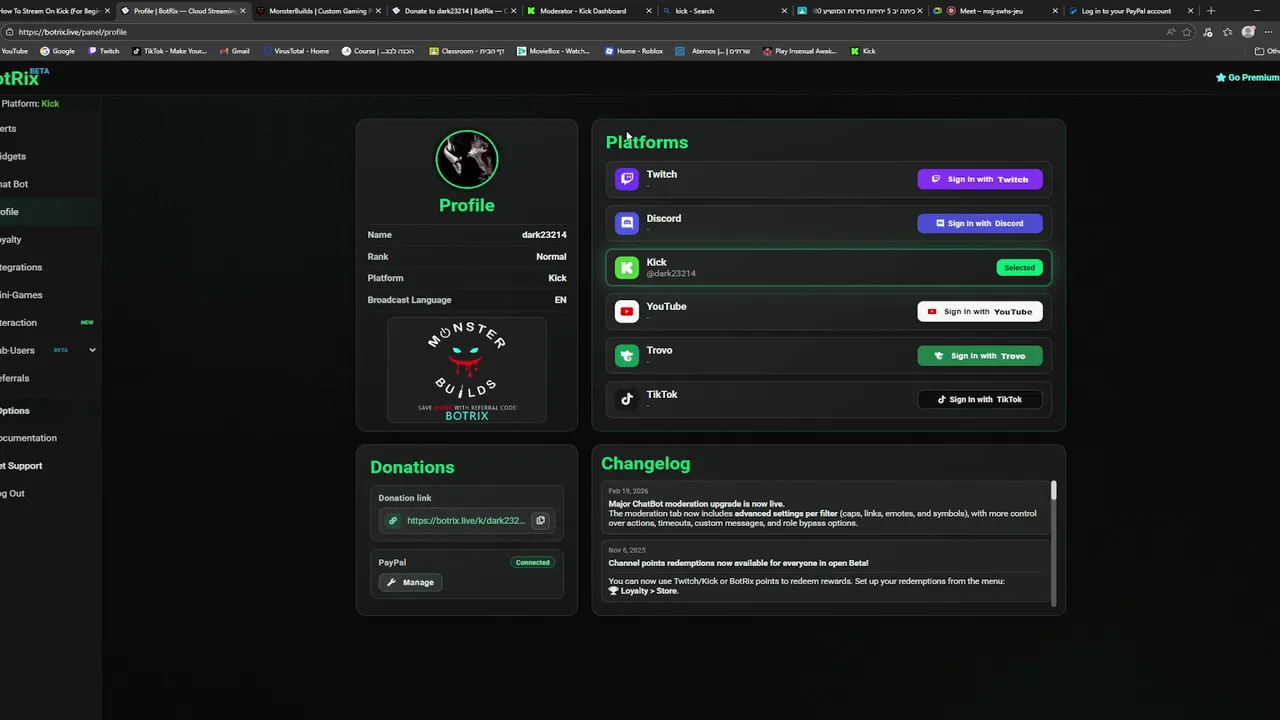Open TikTok bookmark in bookmarks bar

coord(169,51)
